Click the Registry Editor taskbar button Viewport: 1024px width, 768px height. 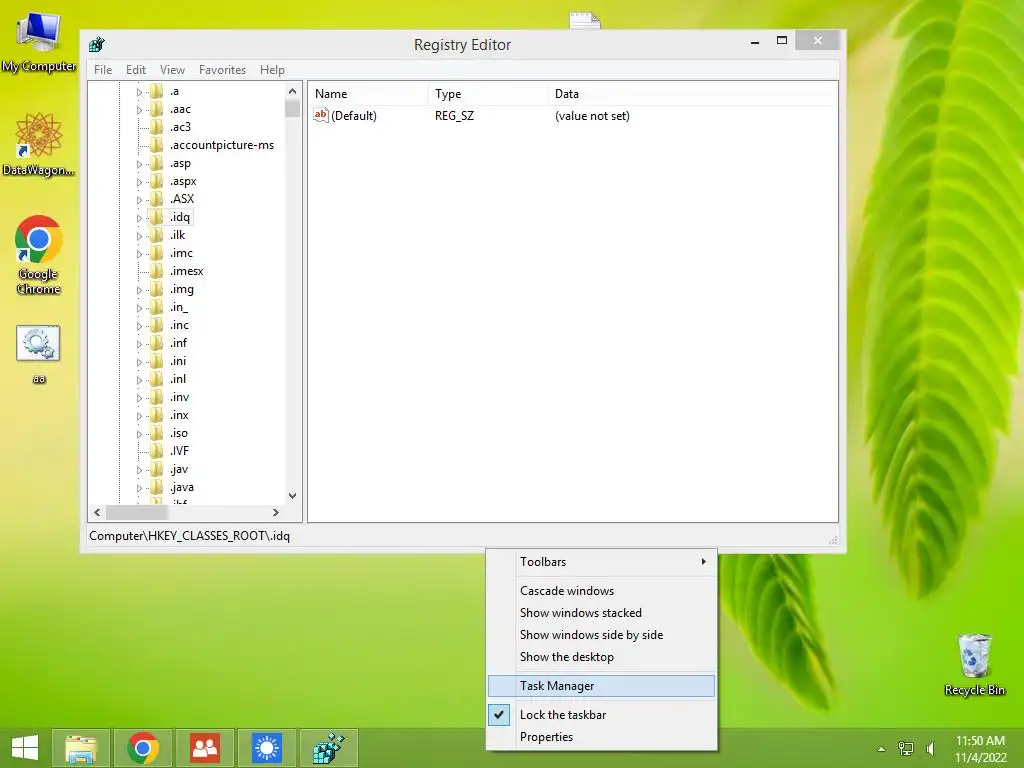click(328, 748)
